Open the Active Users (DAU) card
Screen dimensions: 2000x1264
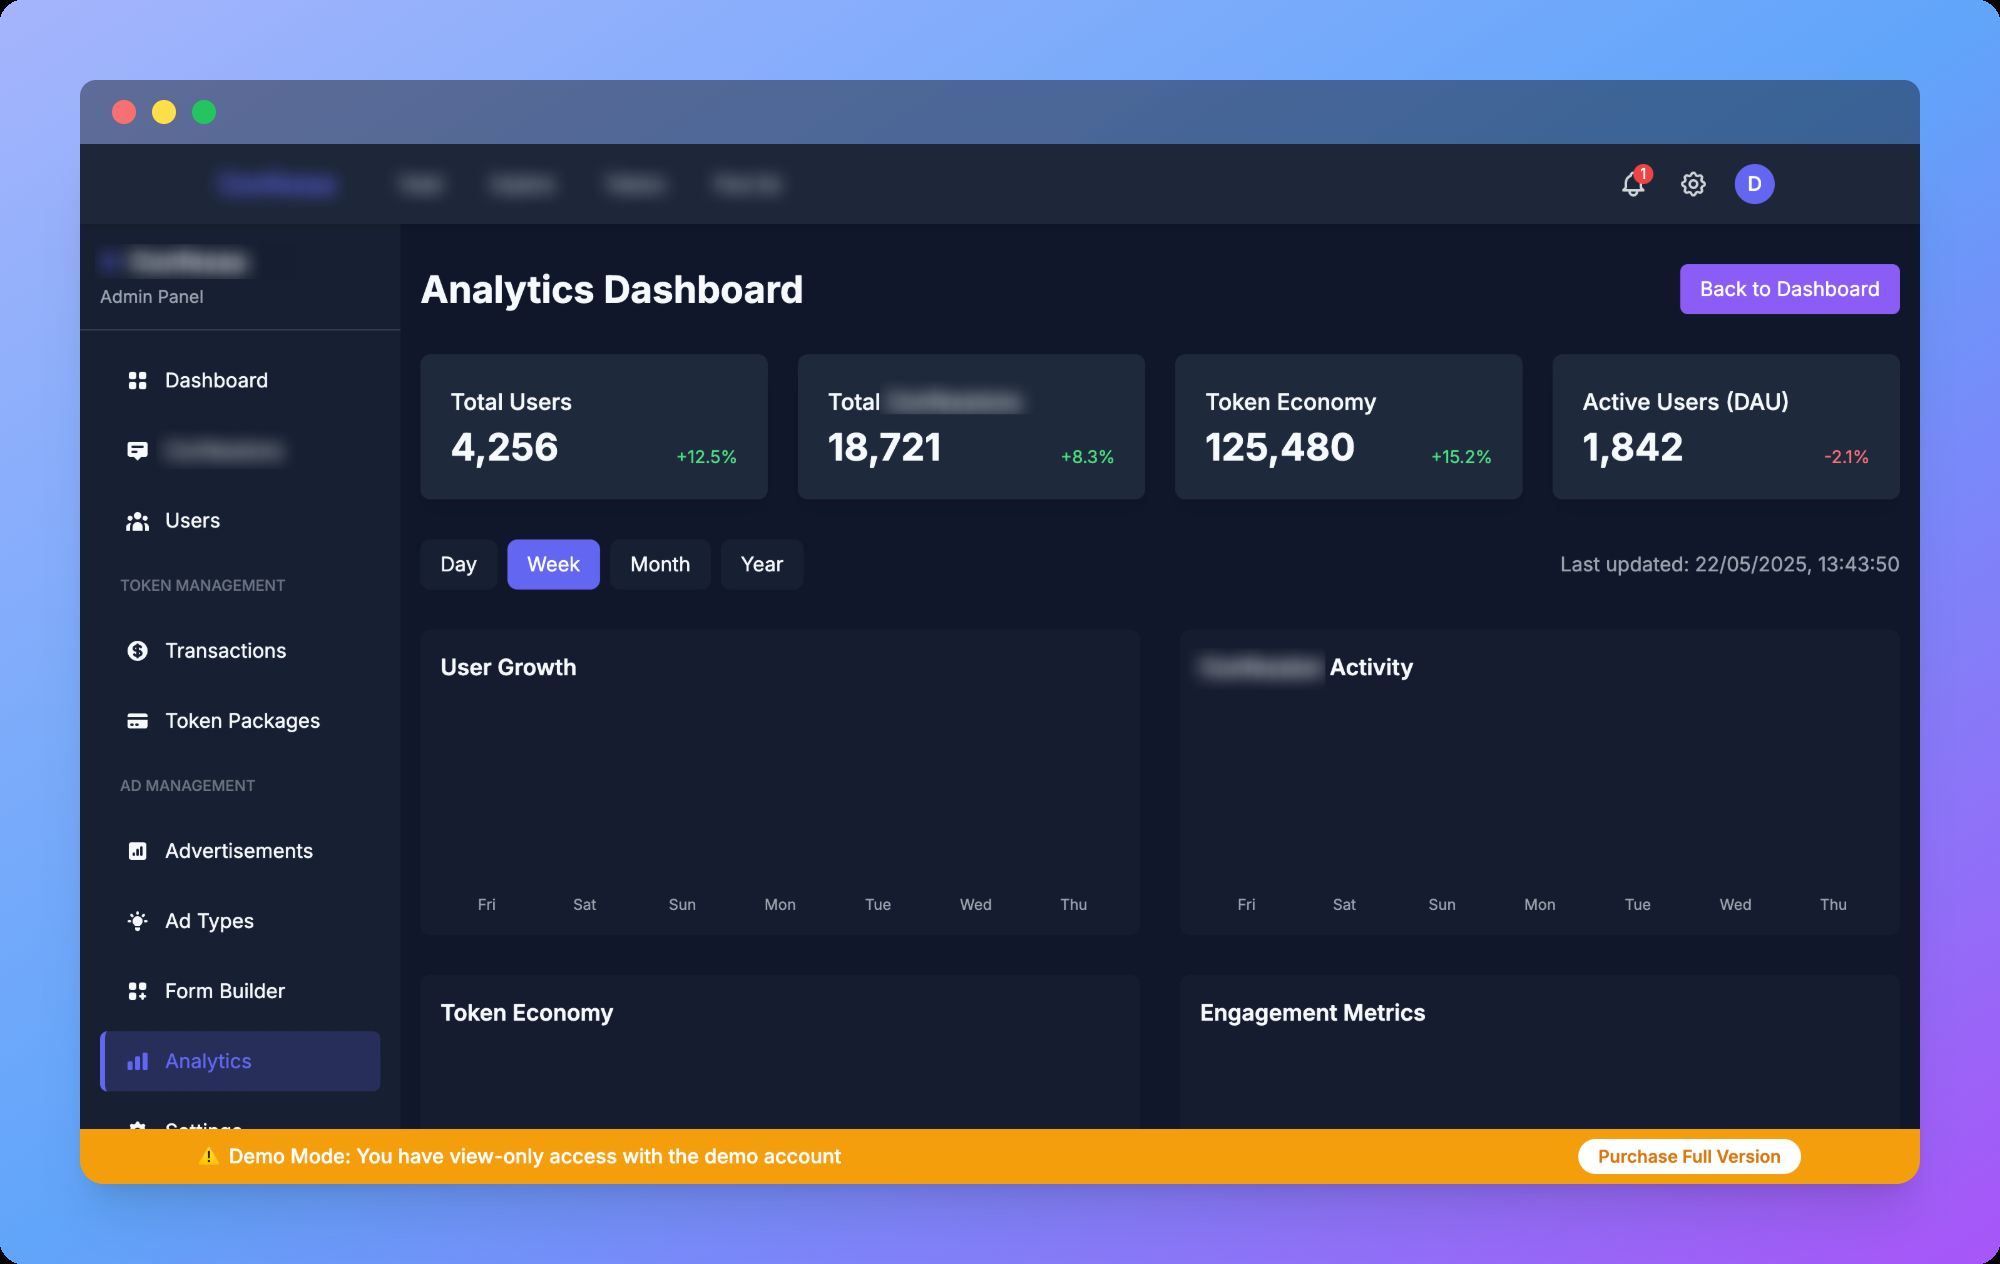pyautogui.click(x=1725, y=427)
